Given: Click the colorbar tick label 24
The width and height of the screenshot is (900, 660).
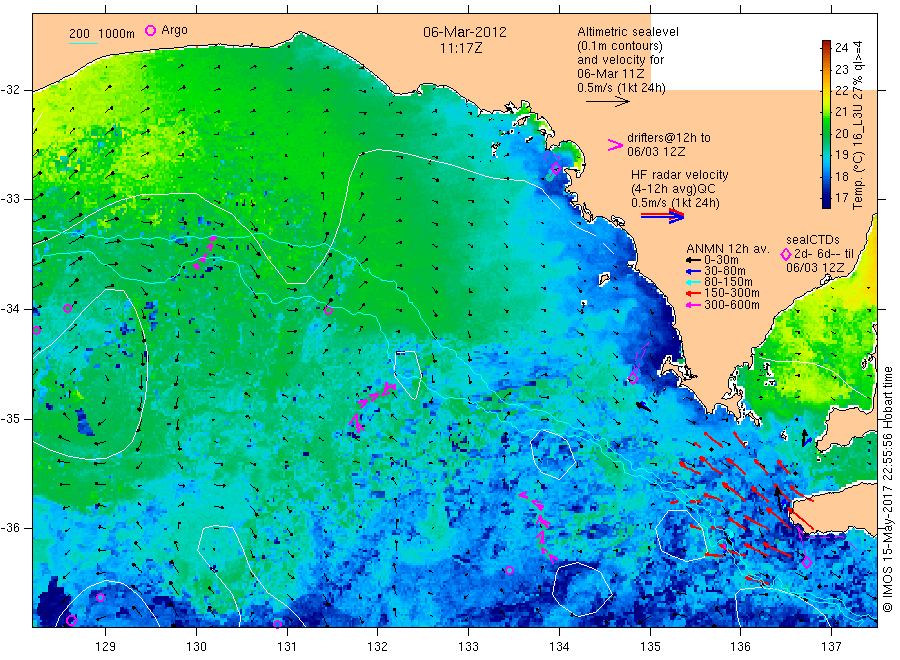Looking at the screenshot, I should [x=841, y=48].
